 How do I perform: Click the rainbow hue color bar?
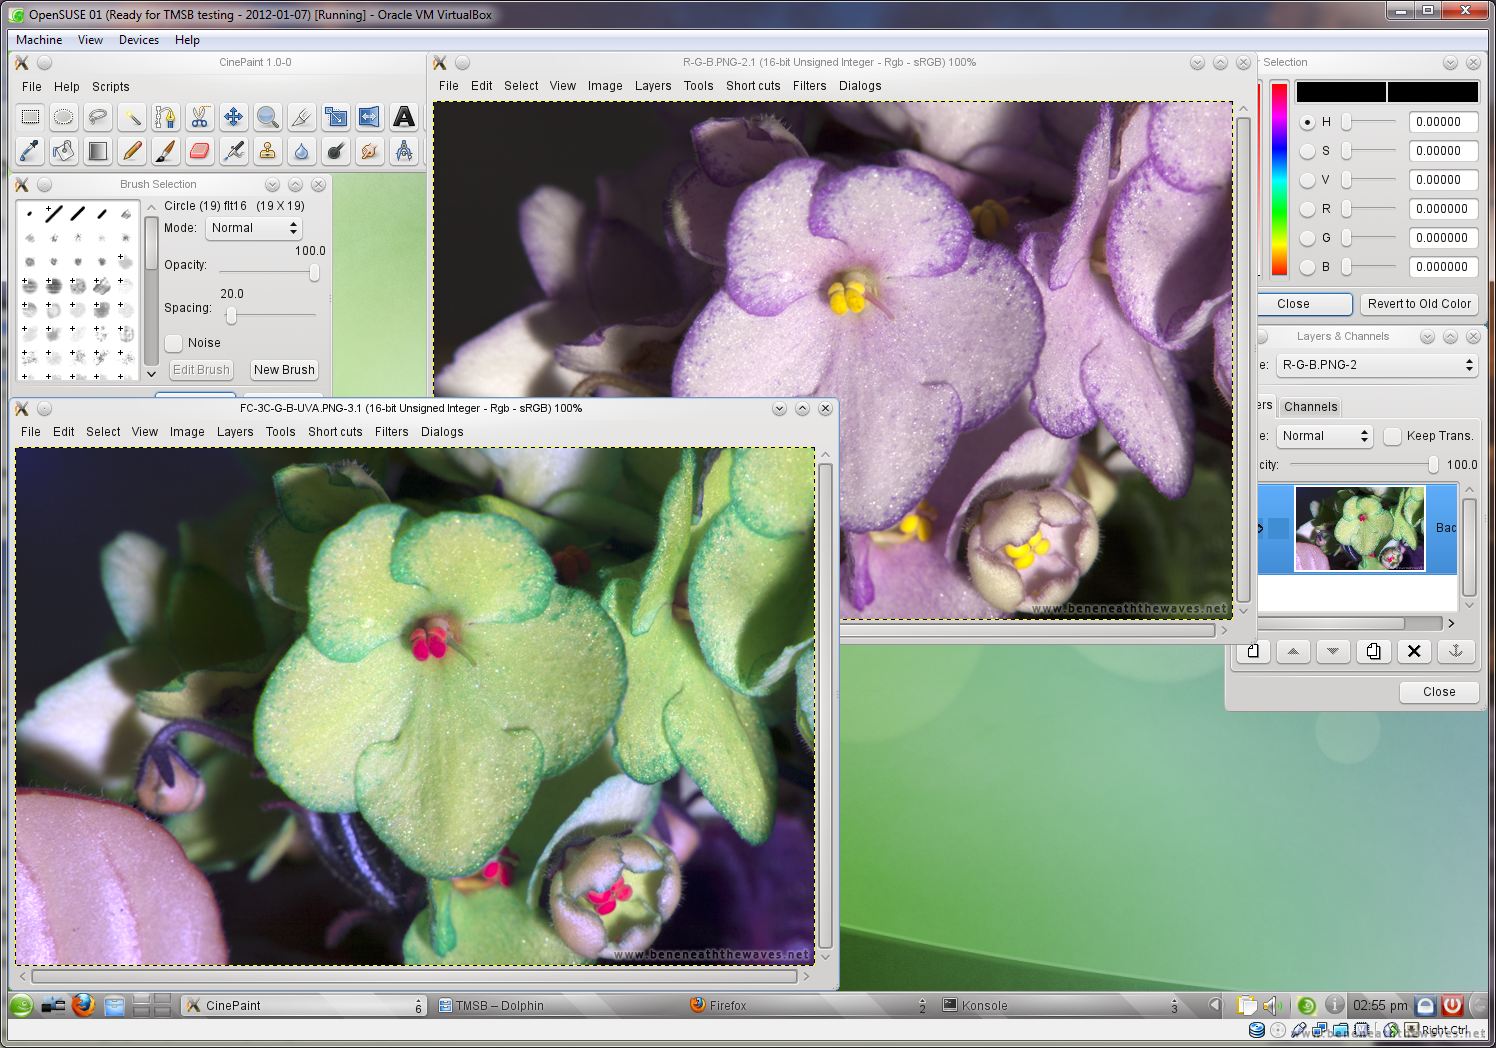[x=1279, y=179]
